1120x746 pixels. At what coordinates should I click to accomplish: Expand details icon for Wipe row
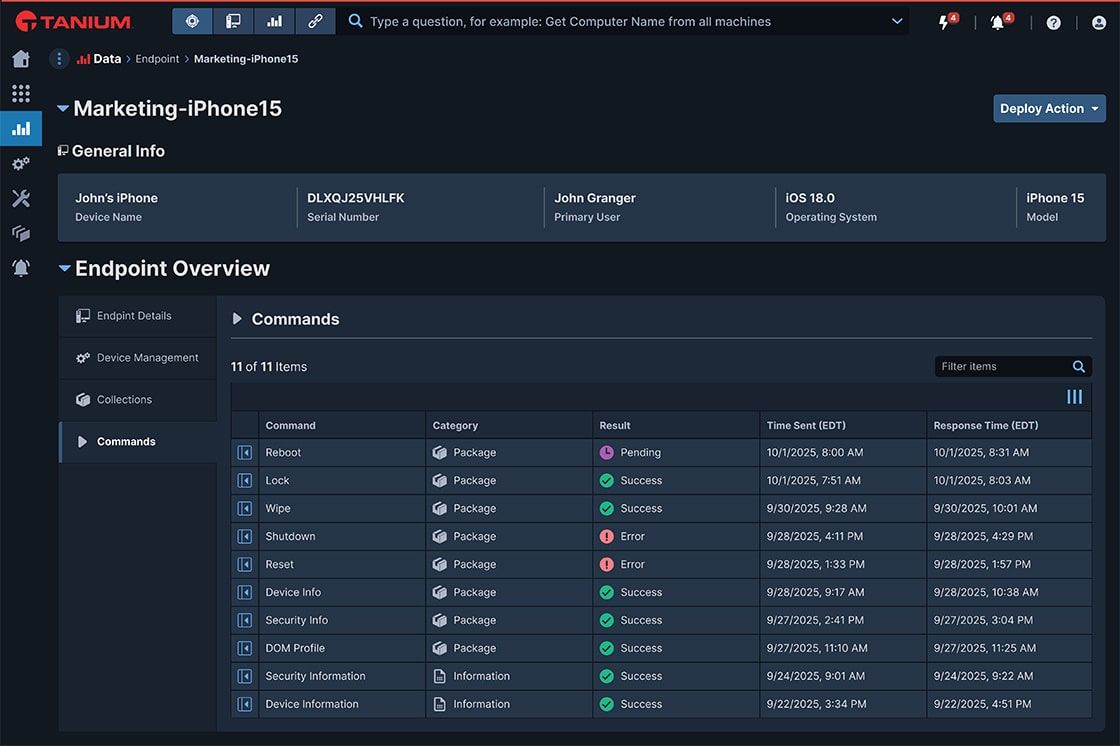pos(244,508)
